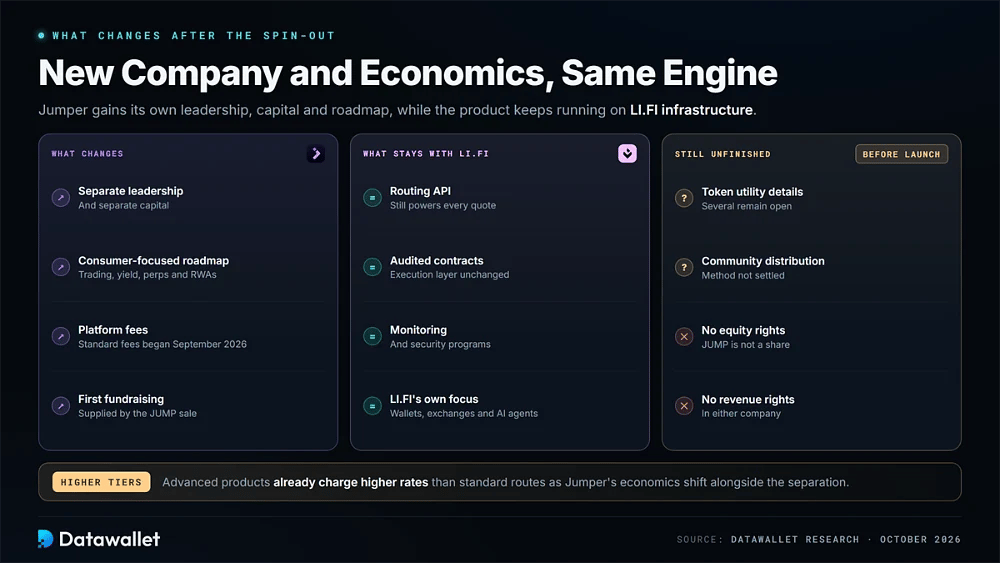Screen dimensions: 1000x563
Task: Click the arrow icon beside First fundraising
Action: 61,406
